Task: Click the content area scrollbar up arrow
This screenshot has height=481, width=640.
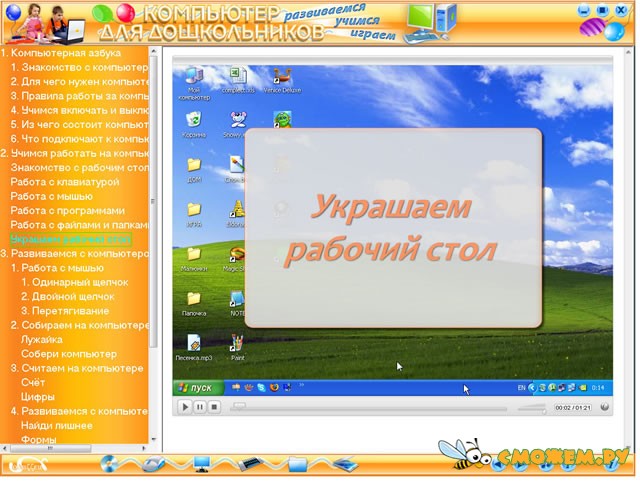Action: 629,51
